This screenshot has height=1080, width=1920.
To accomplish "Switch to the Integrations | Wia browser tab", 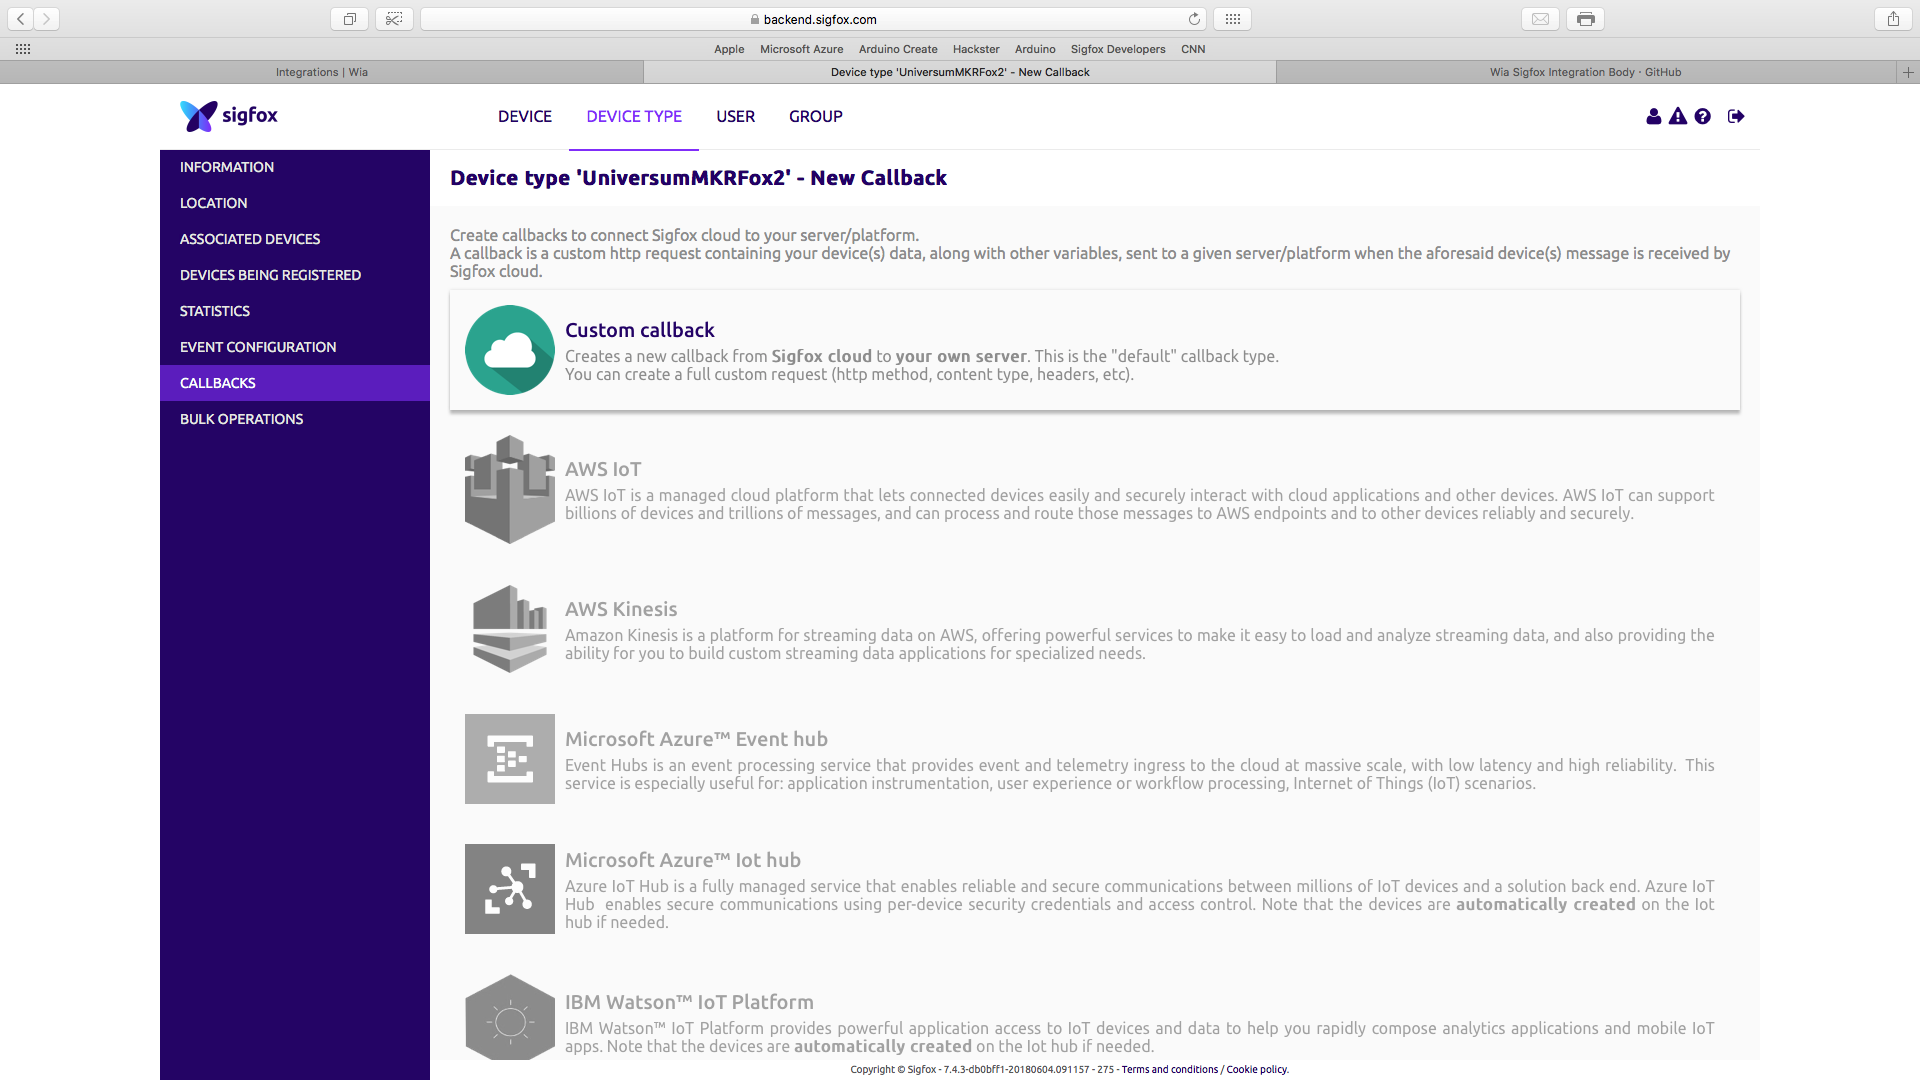I will pos(321,72).
